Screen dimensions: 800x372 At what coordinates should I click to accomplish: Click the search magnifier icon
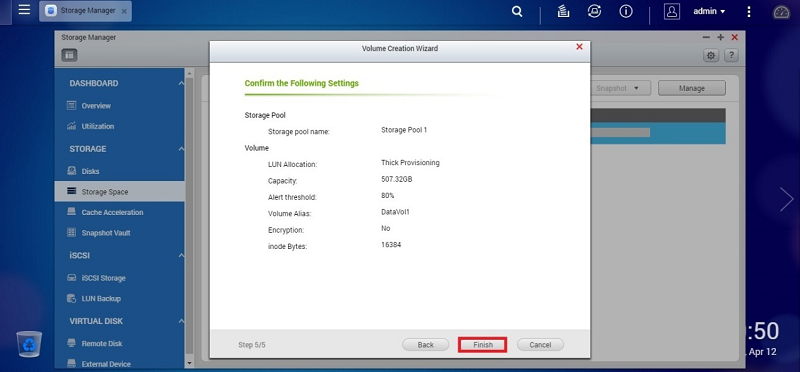[517, 11]
